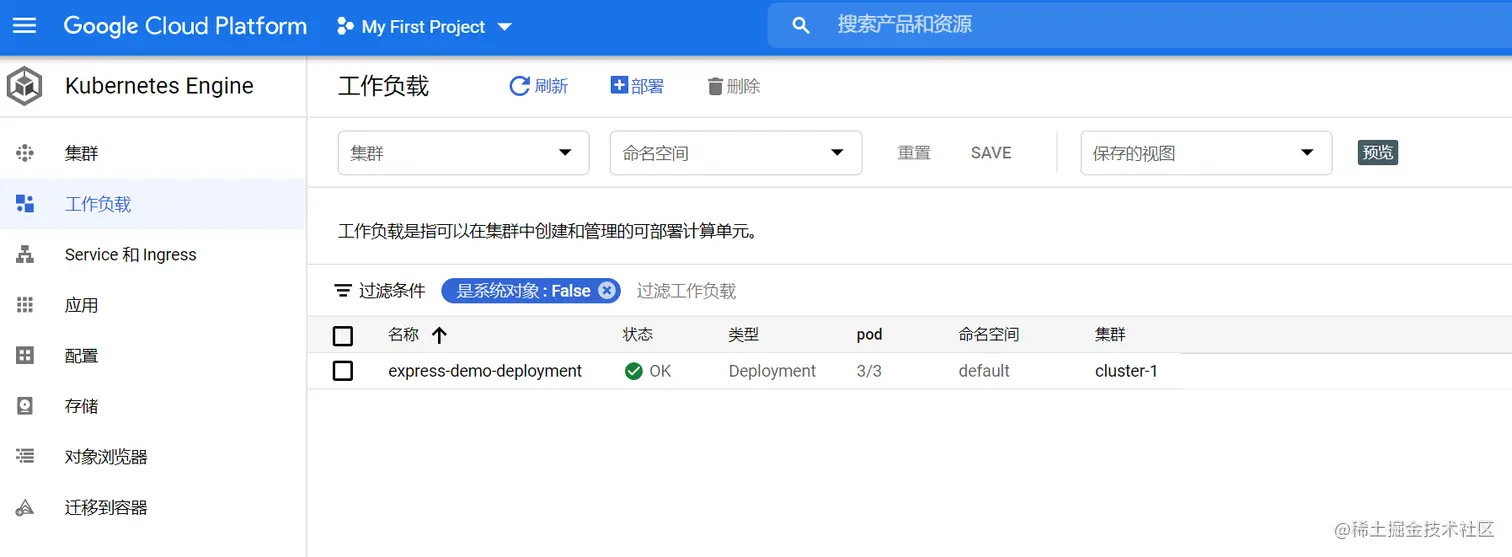Screen dimensions: 1512x557
Task: Sort by 状态 column header
Action: (637, 335)
